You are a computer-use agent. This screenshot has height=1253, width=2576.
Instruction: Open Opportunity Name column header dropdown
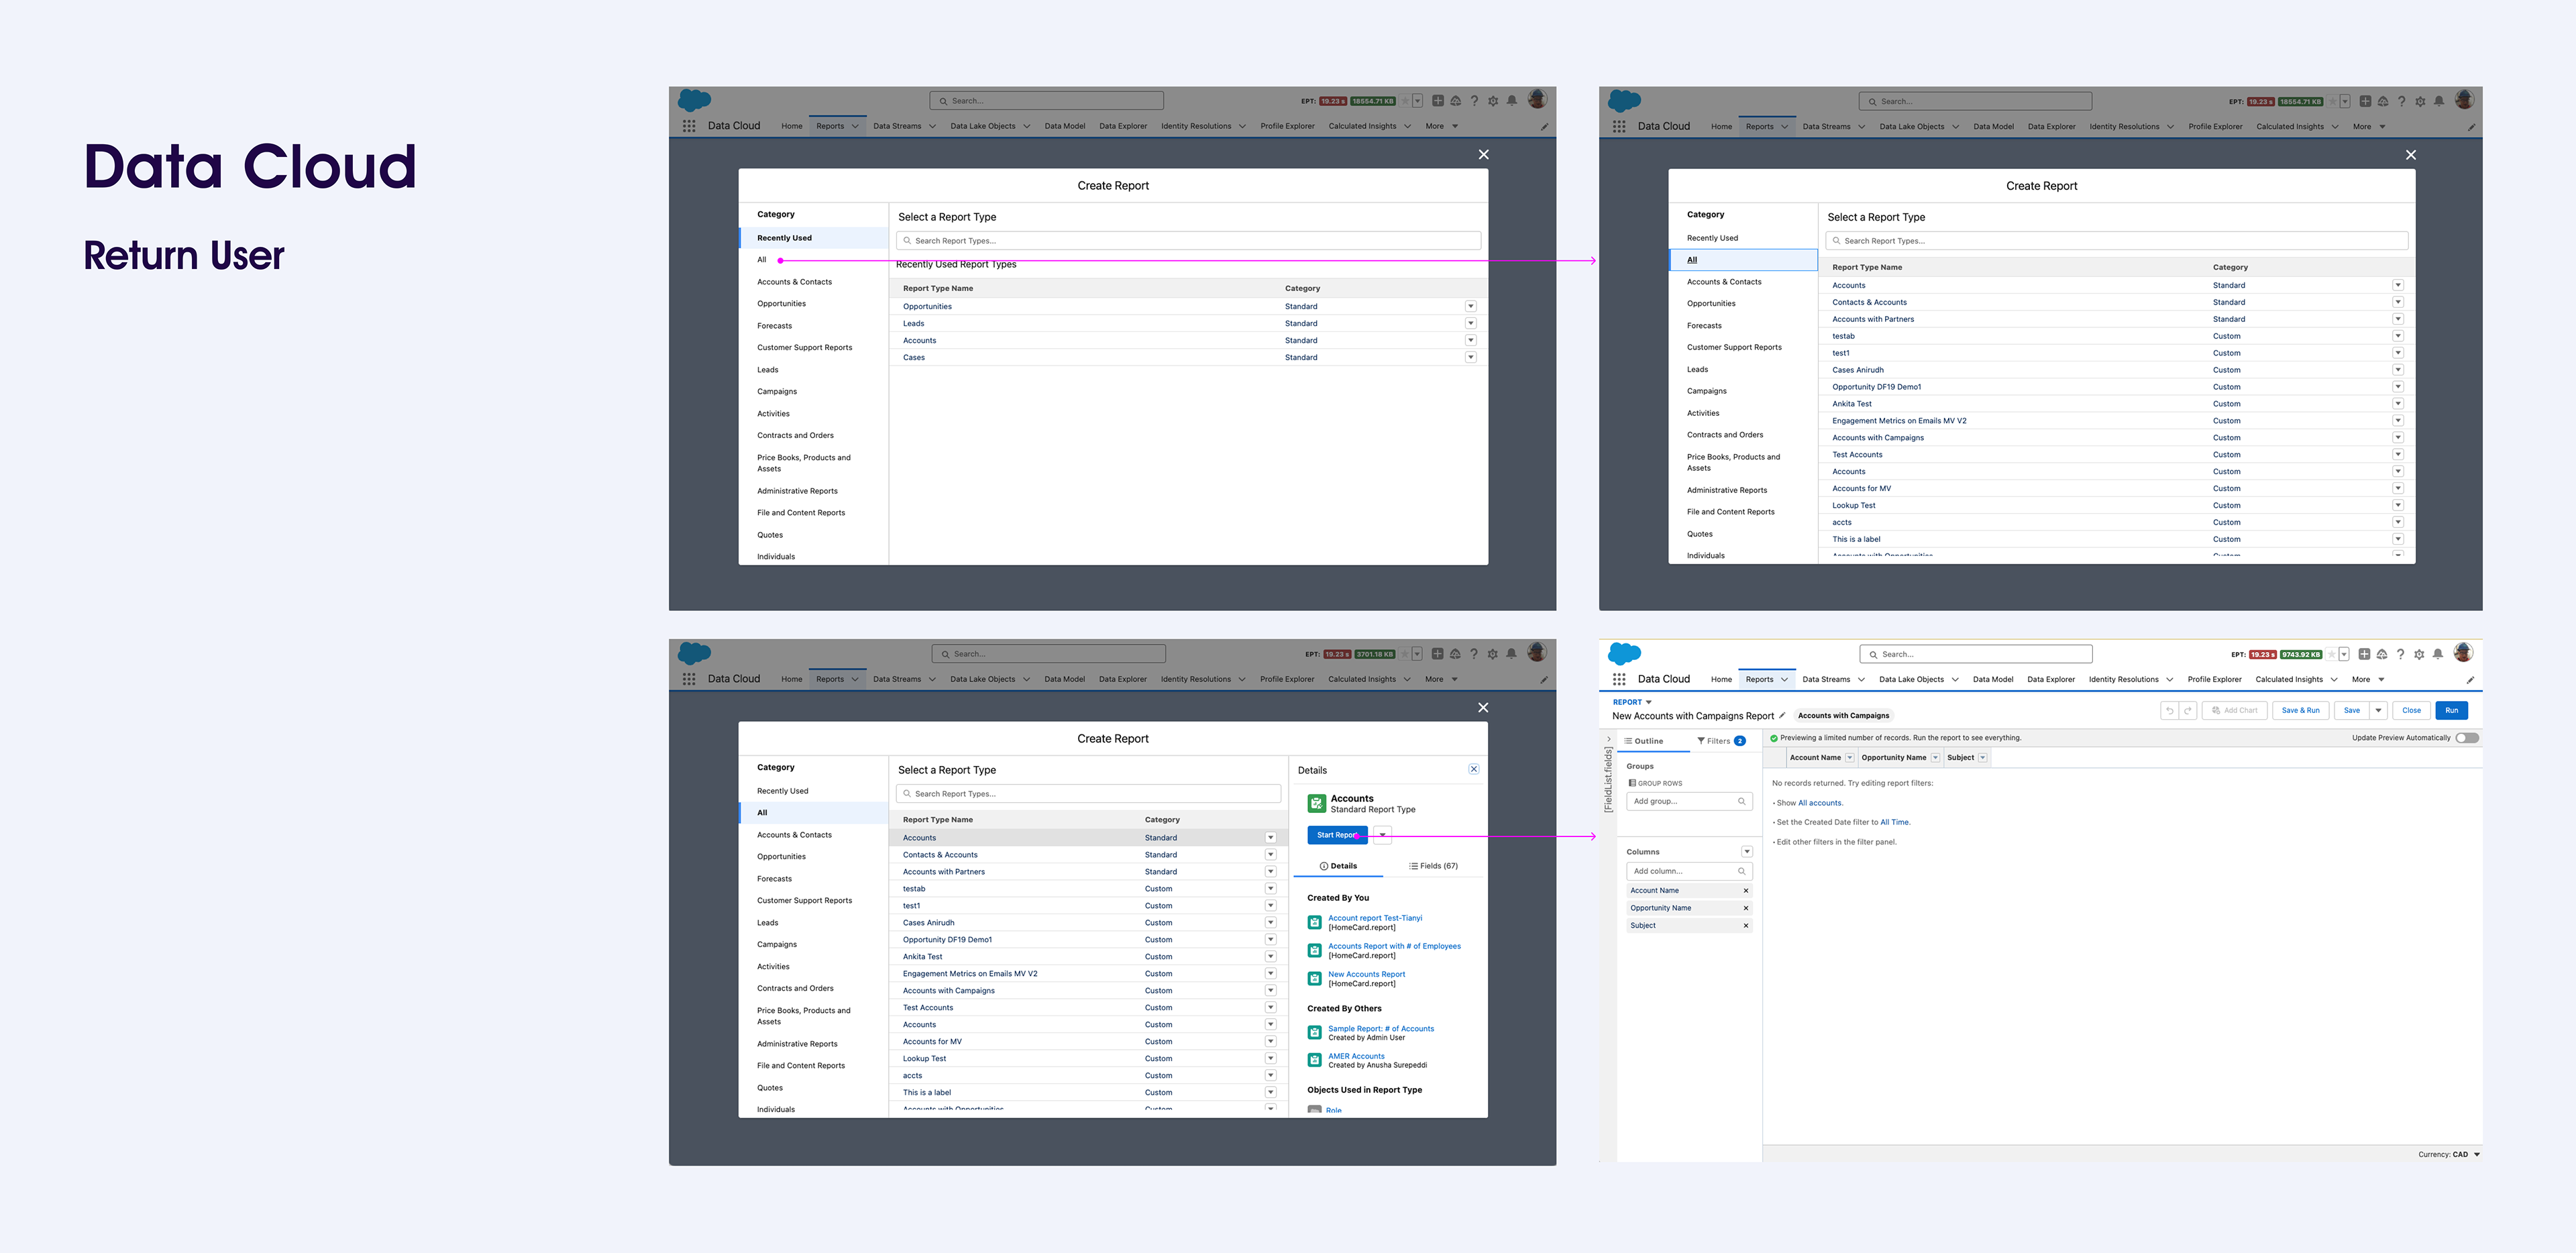[x=1935, y=758]
